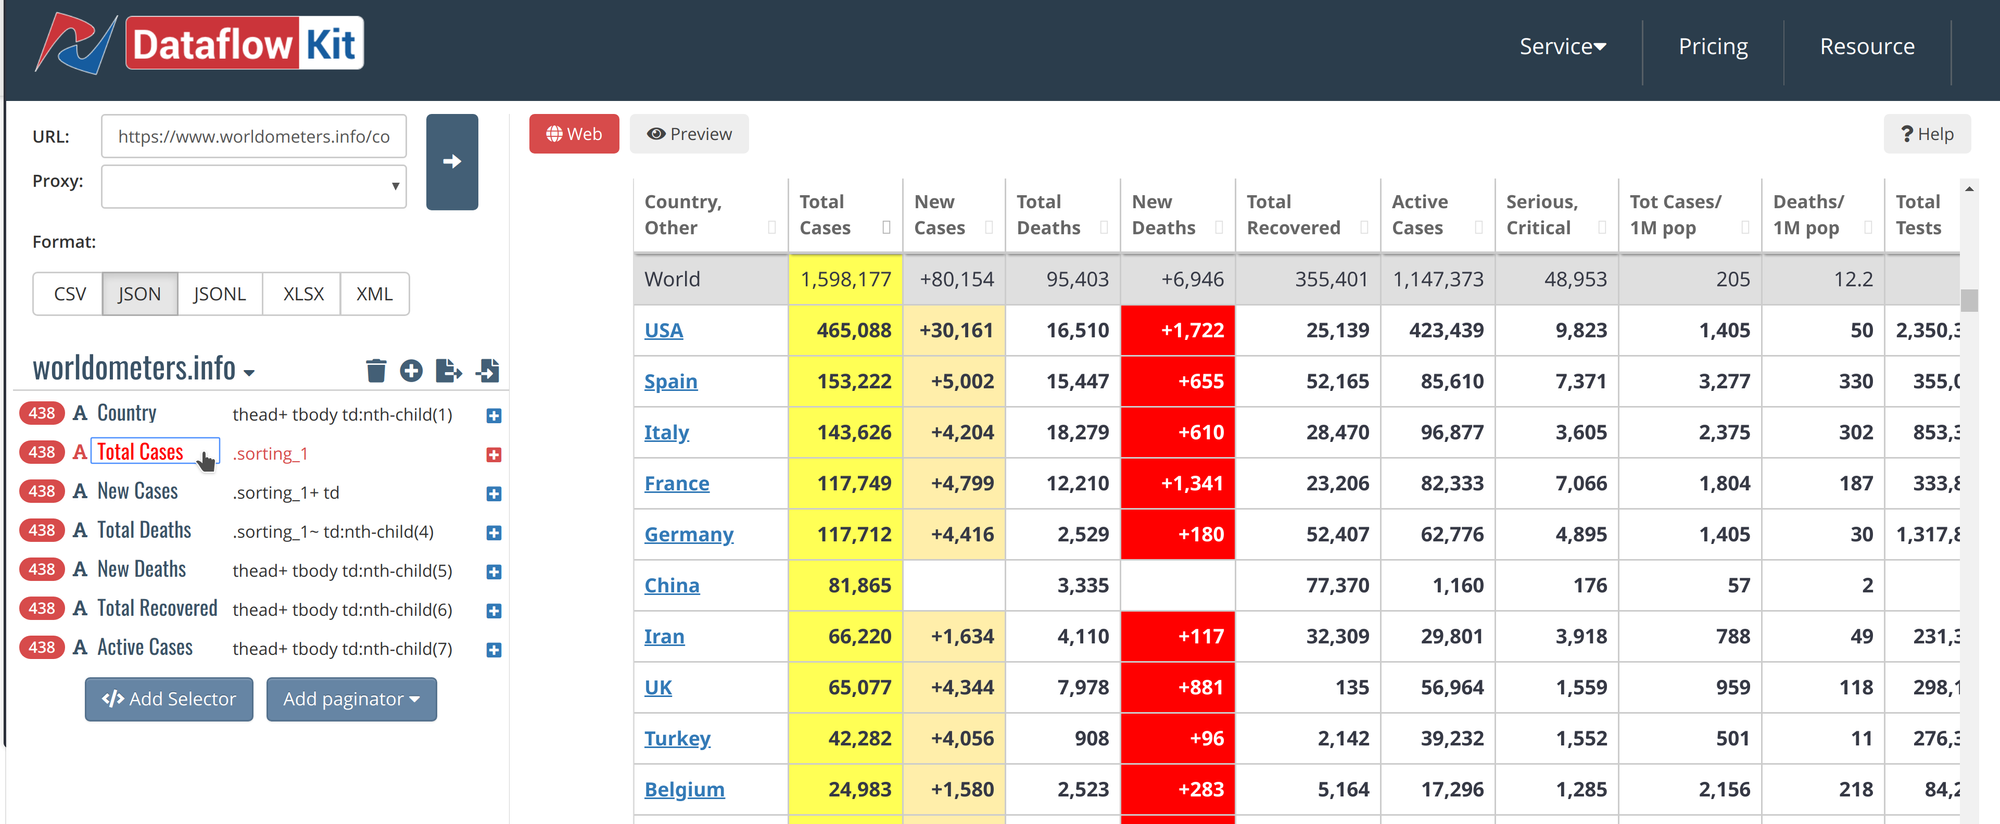Image resolution: width=2000 pixels, height=824 pixels.
Task: Click the Total Recovered column header
Action: 1307,214
